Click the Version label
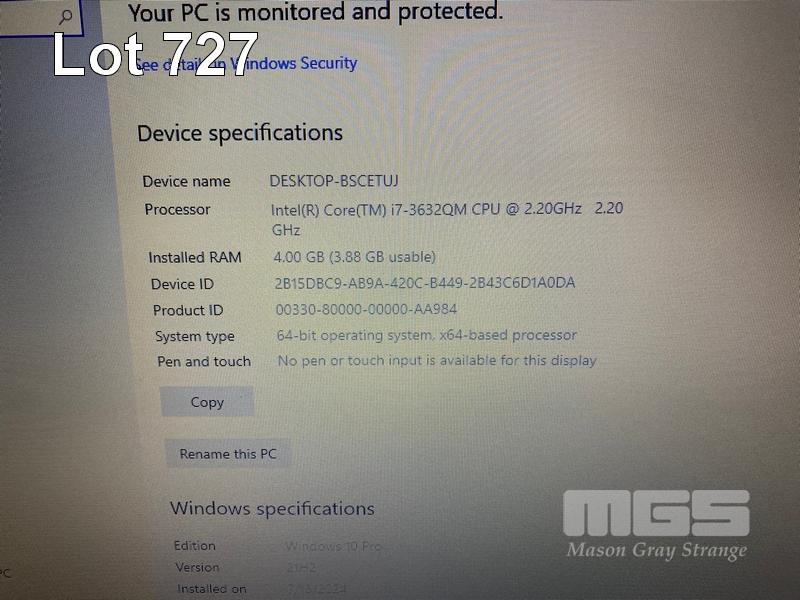 tap(197, 567)
